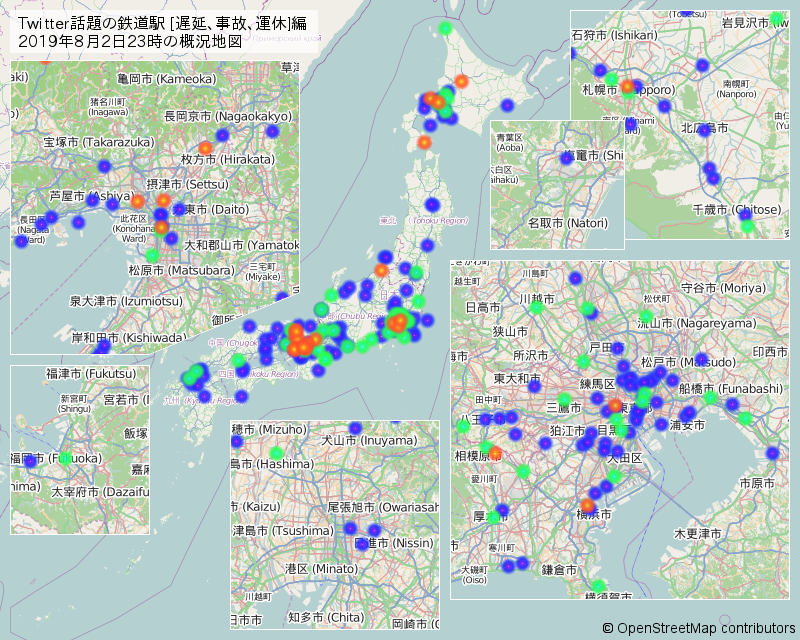This screenshot has height=640, width=800.
Task: Click the '長岡京市 (Nagaokakyo)' label
Action: pyautogui.click(x=228, y=116)
